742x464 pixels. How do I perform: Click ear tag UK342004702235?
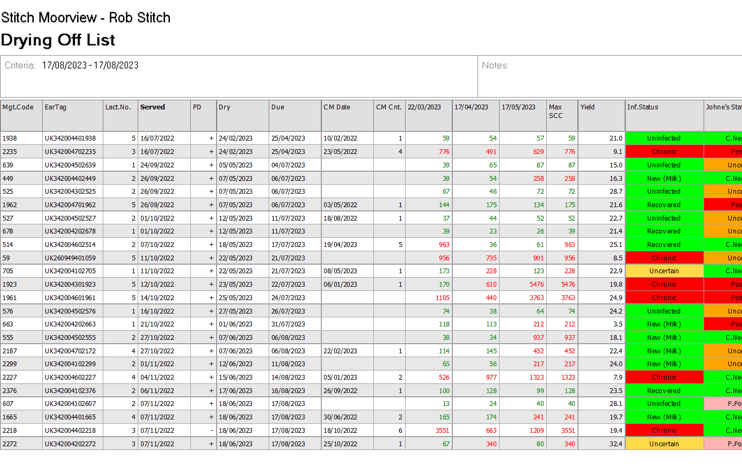(x=70, y=152)
